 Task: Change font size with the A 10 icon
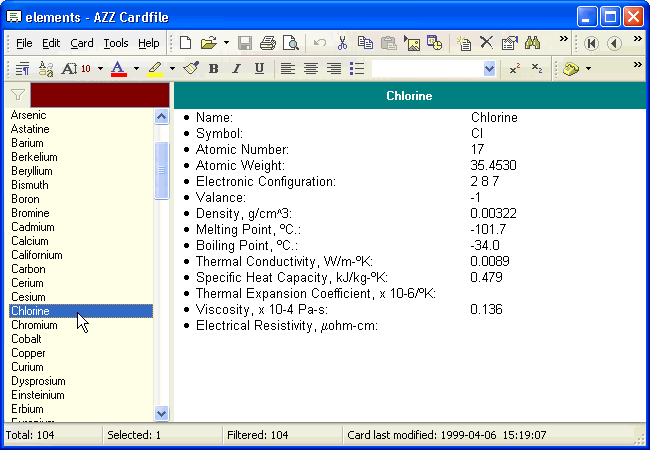coord(76,69)
